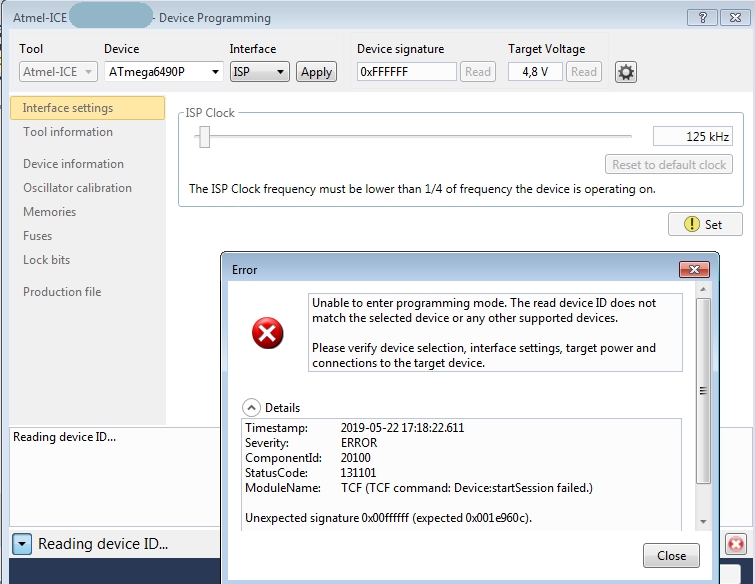Screen dimensions: 755x584
Task: Select the Oscillator calibration tab
Action: coord(77,188)
